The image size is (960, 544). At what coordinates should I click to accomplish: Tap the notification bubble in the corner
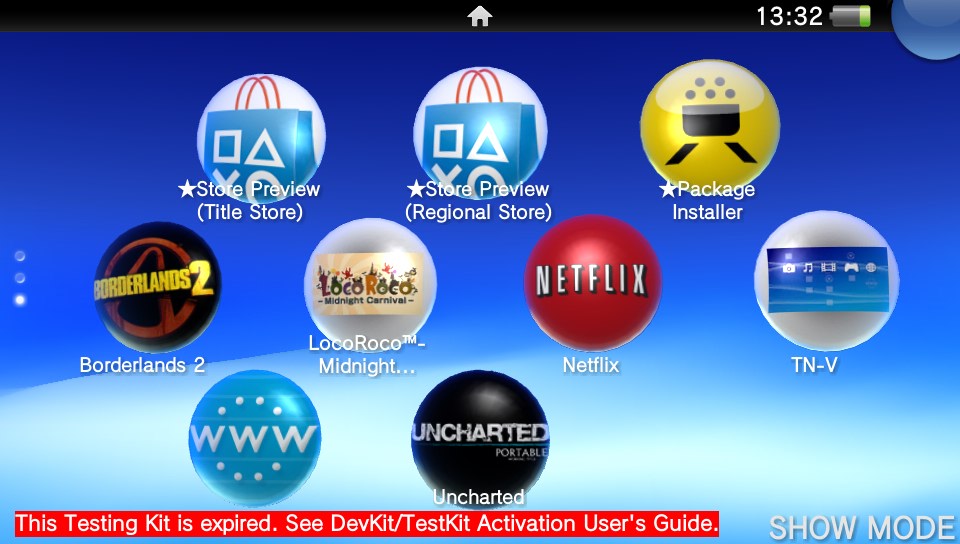929,28
